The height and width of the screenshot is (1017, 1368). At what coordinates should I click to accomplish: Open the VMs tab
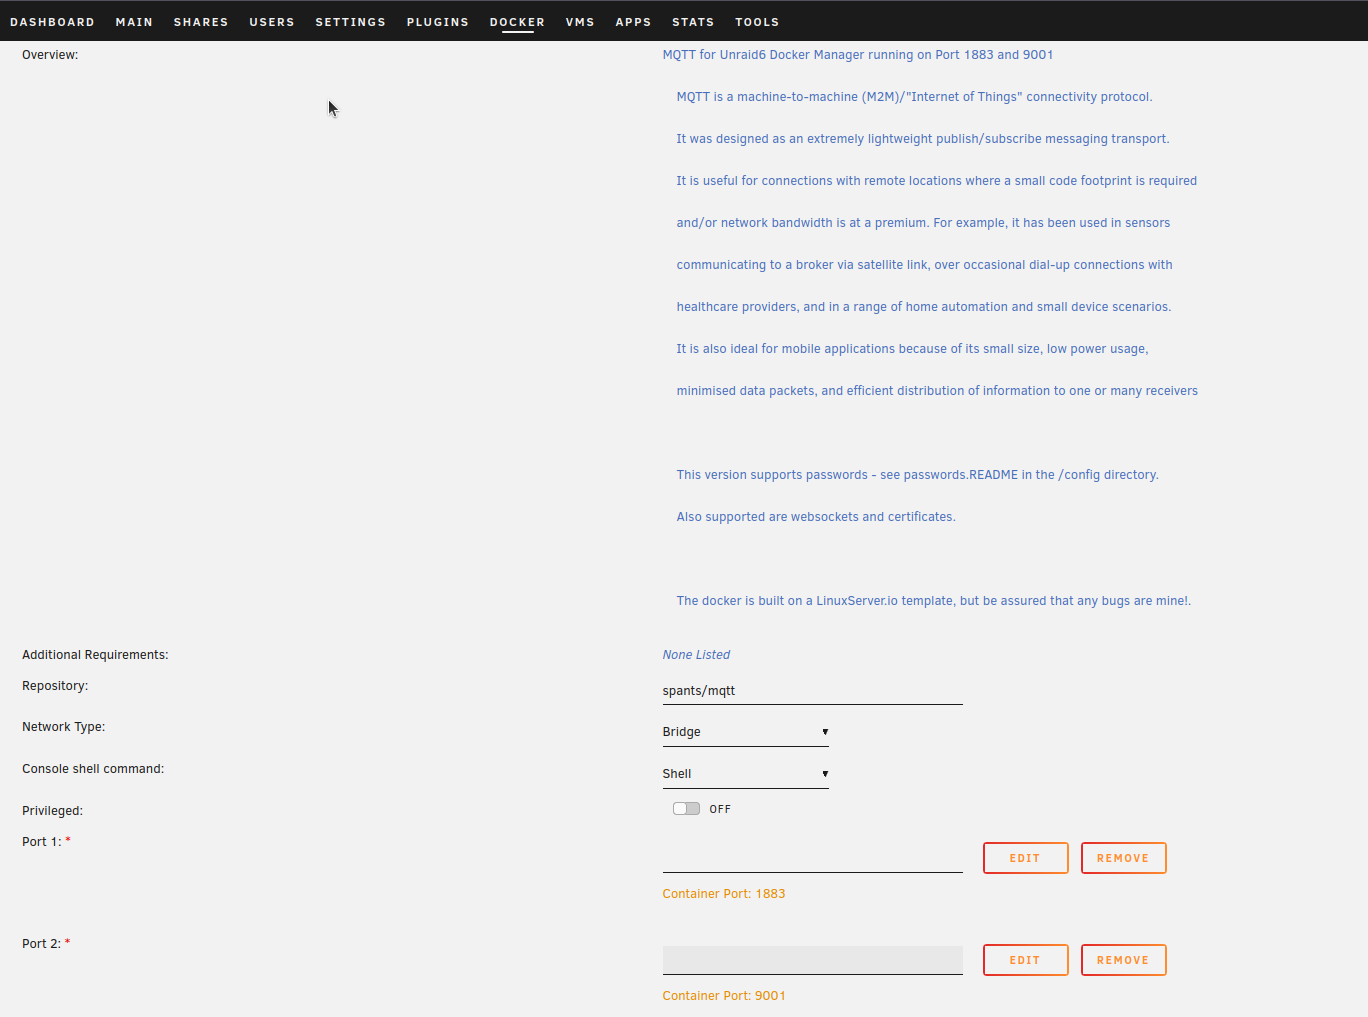(580, 22)
